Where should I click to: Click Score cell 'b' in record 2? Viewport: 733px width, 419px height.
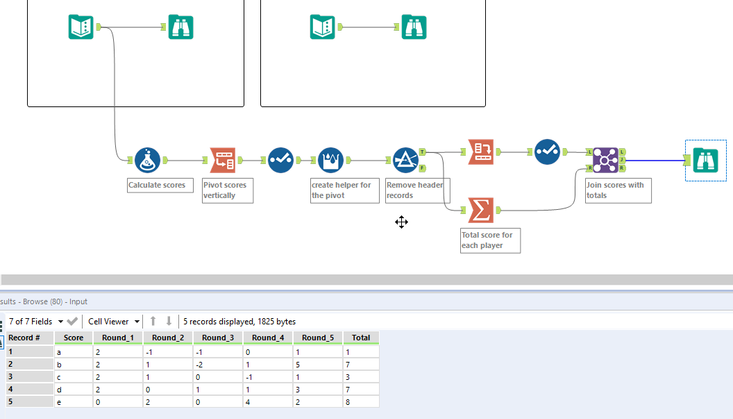73,364
